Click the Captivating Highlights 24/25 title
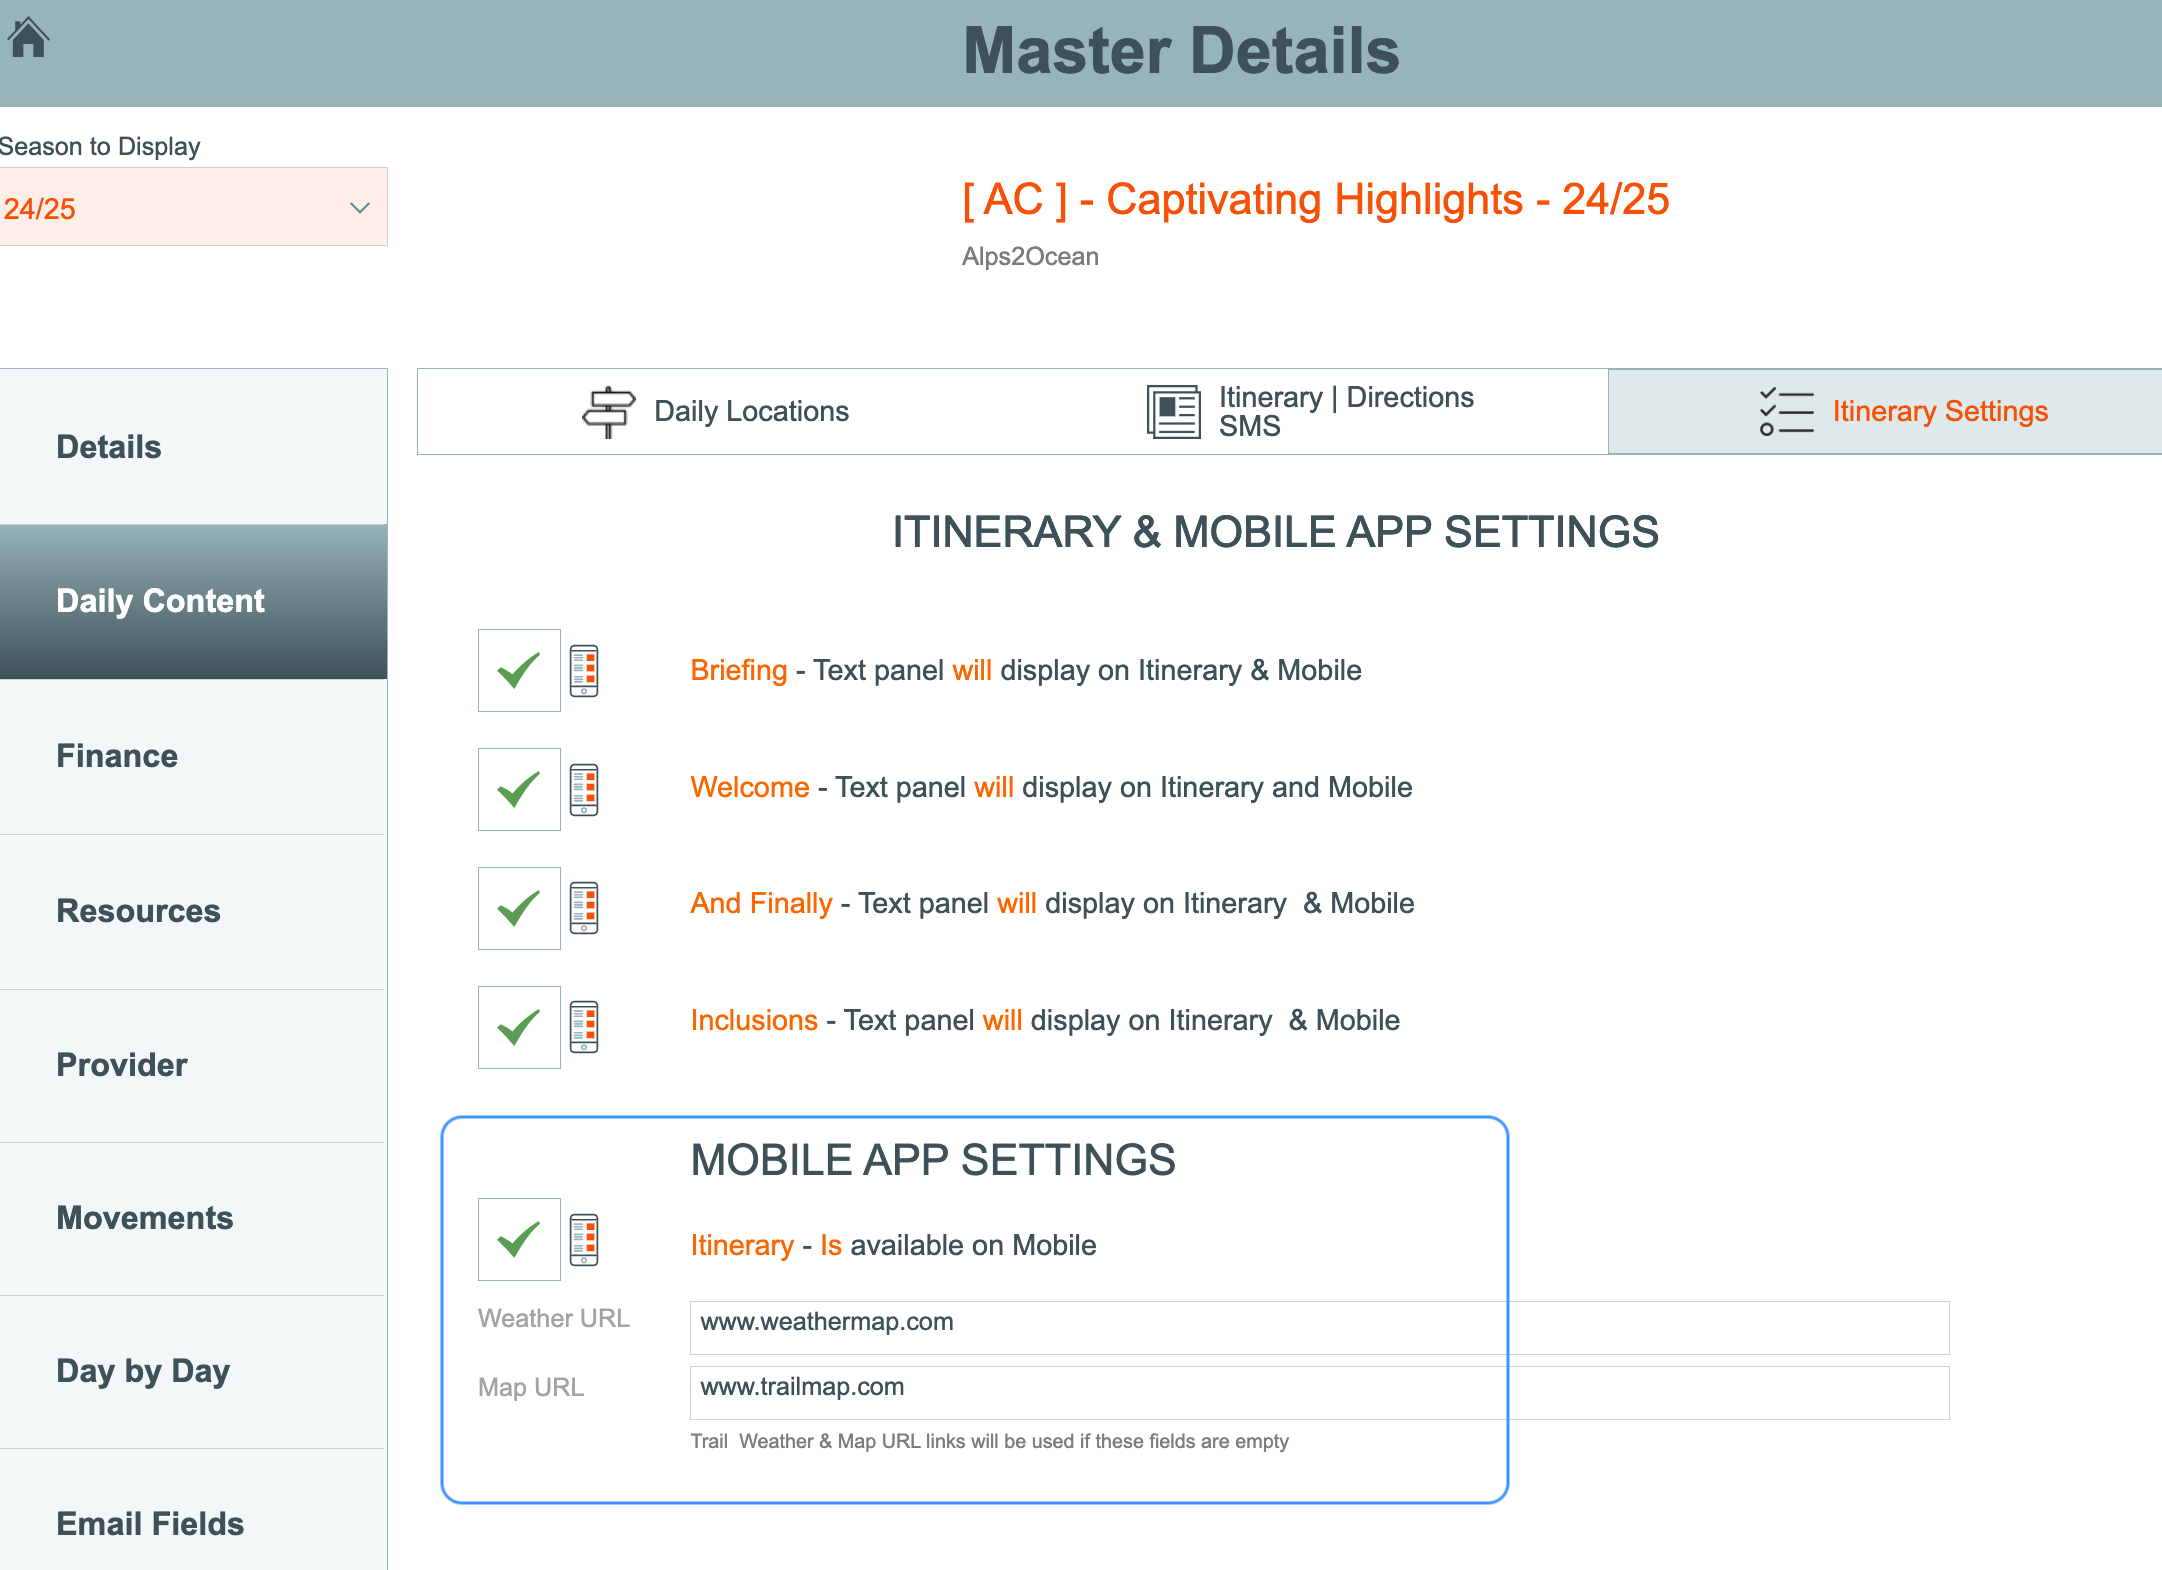 [1316, 199]
